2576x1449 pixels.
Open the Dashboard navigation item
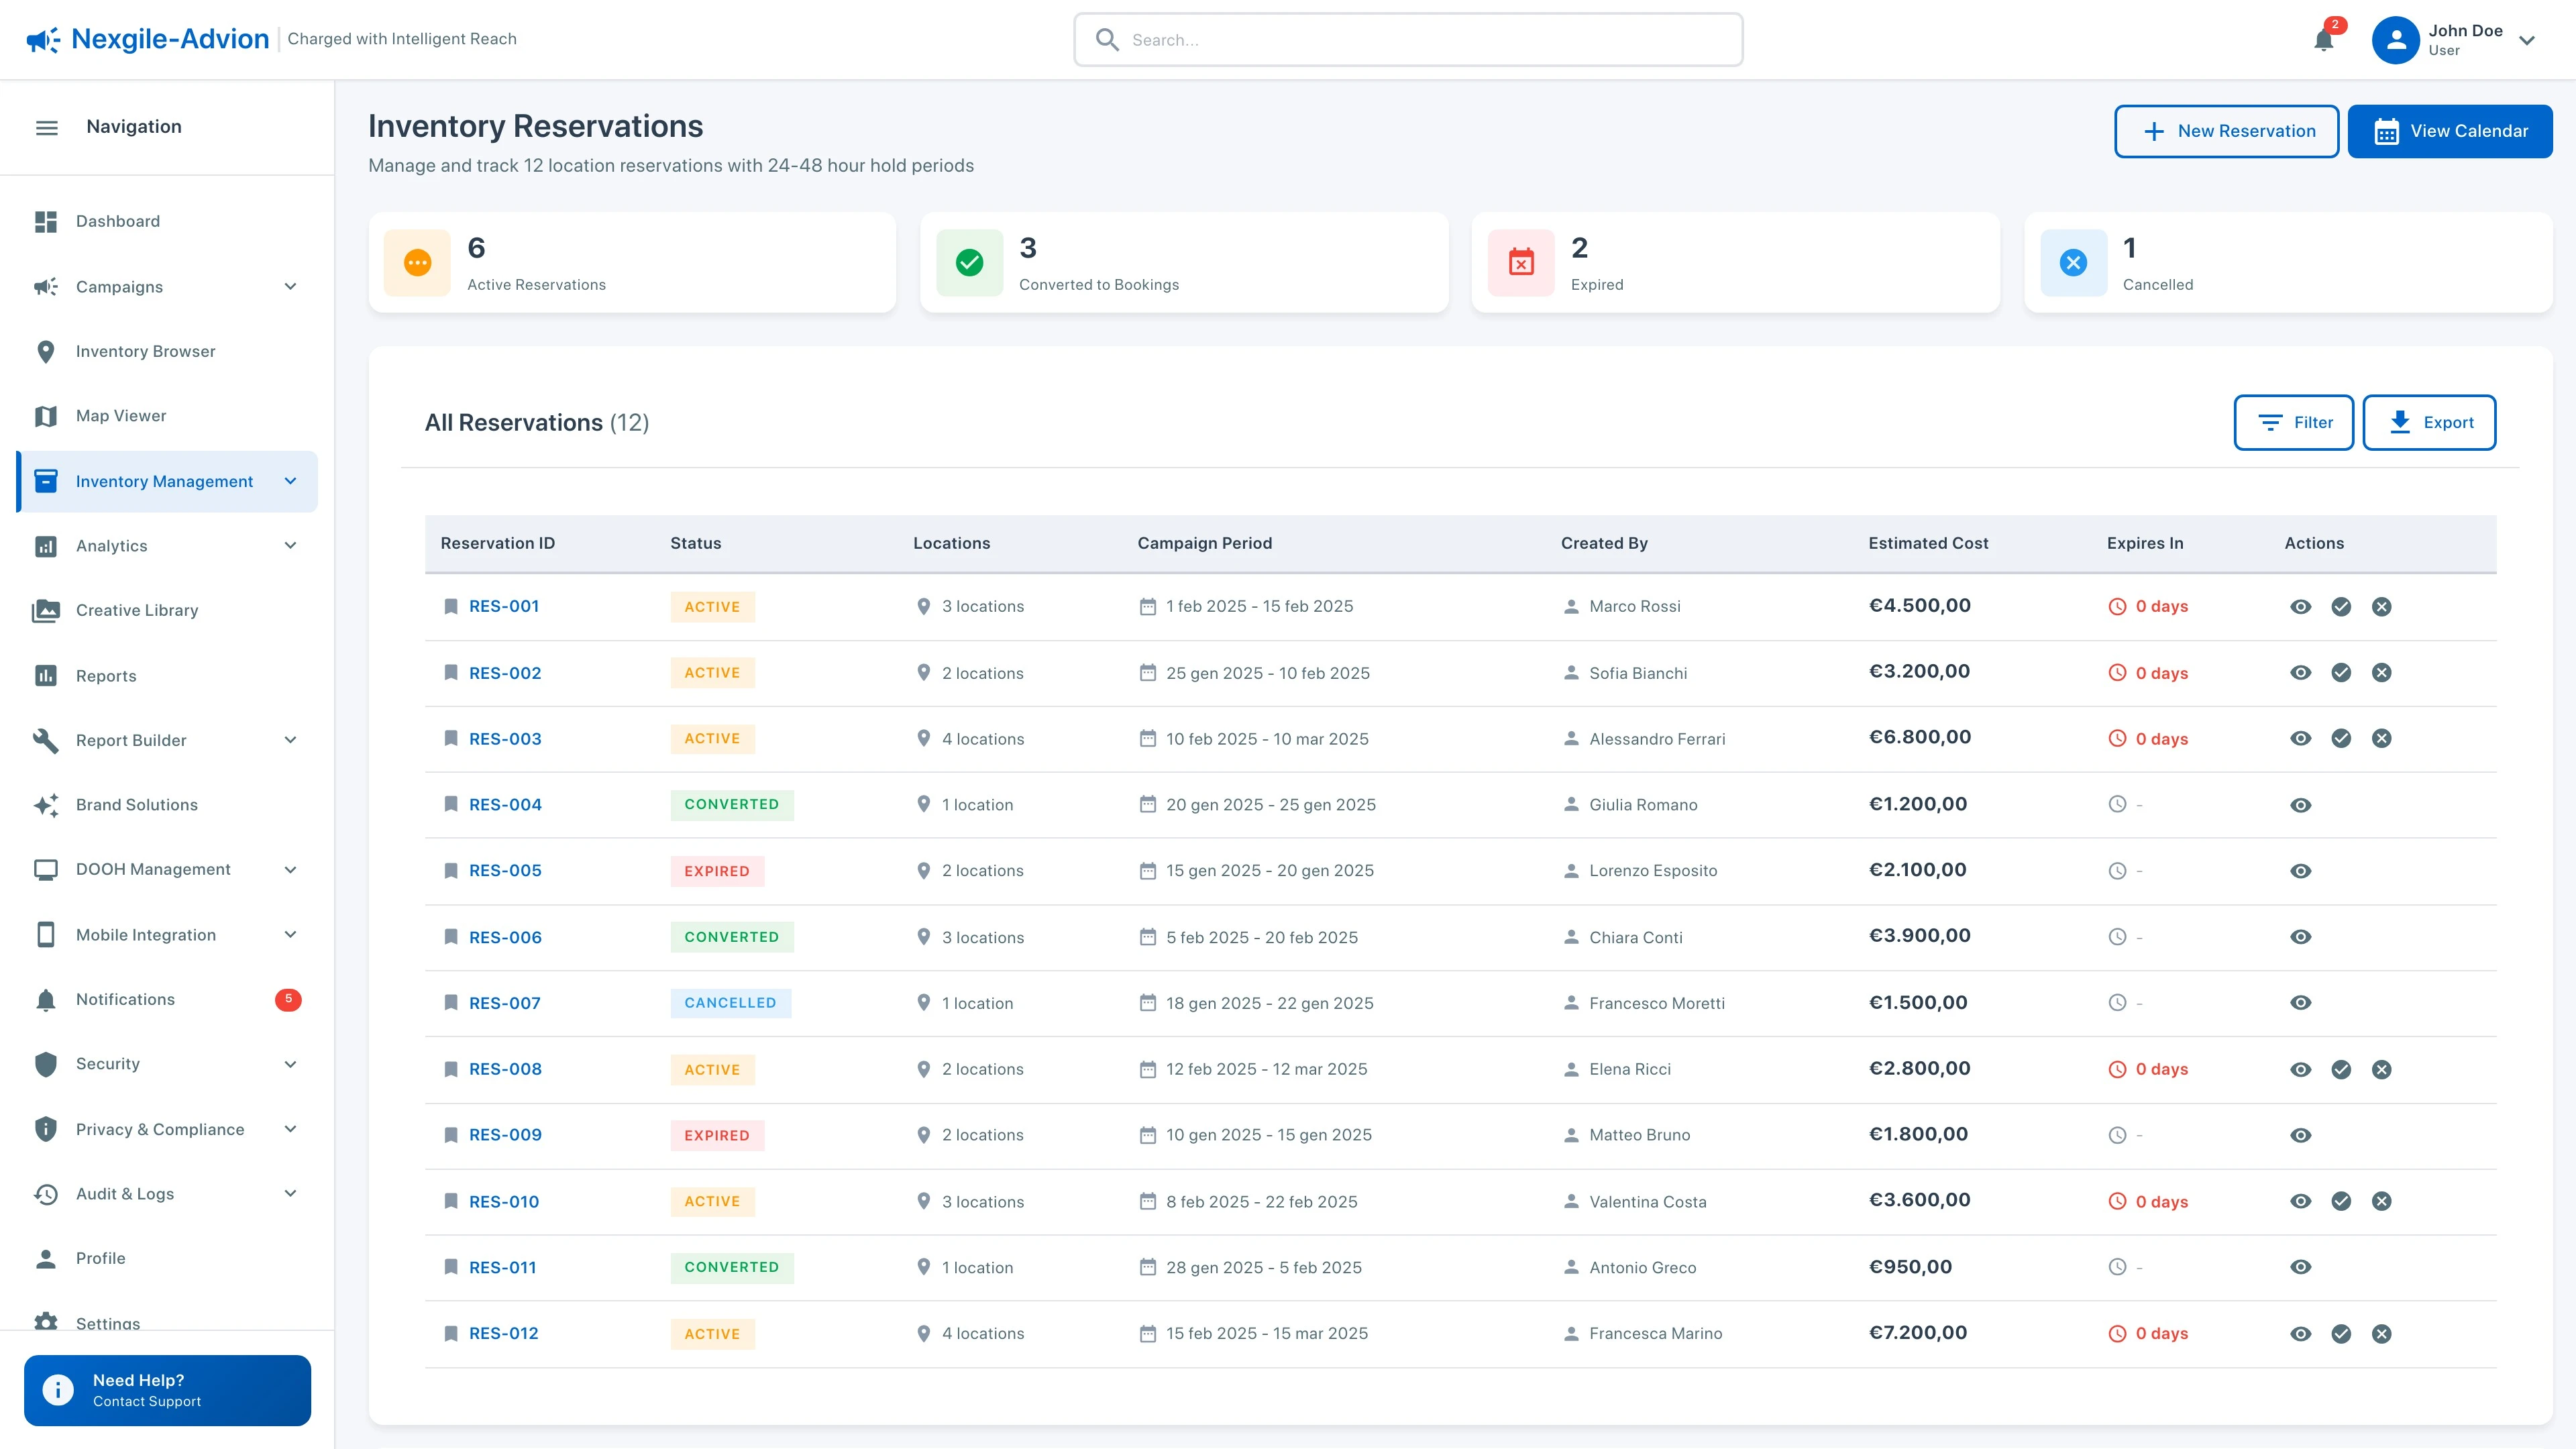(117, 221)
